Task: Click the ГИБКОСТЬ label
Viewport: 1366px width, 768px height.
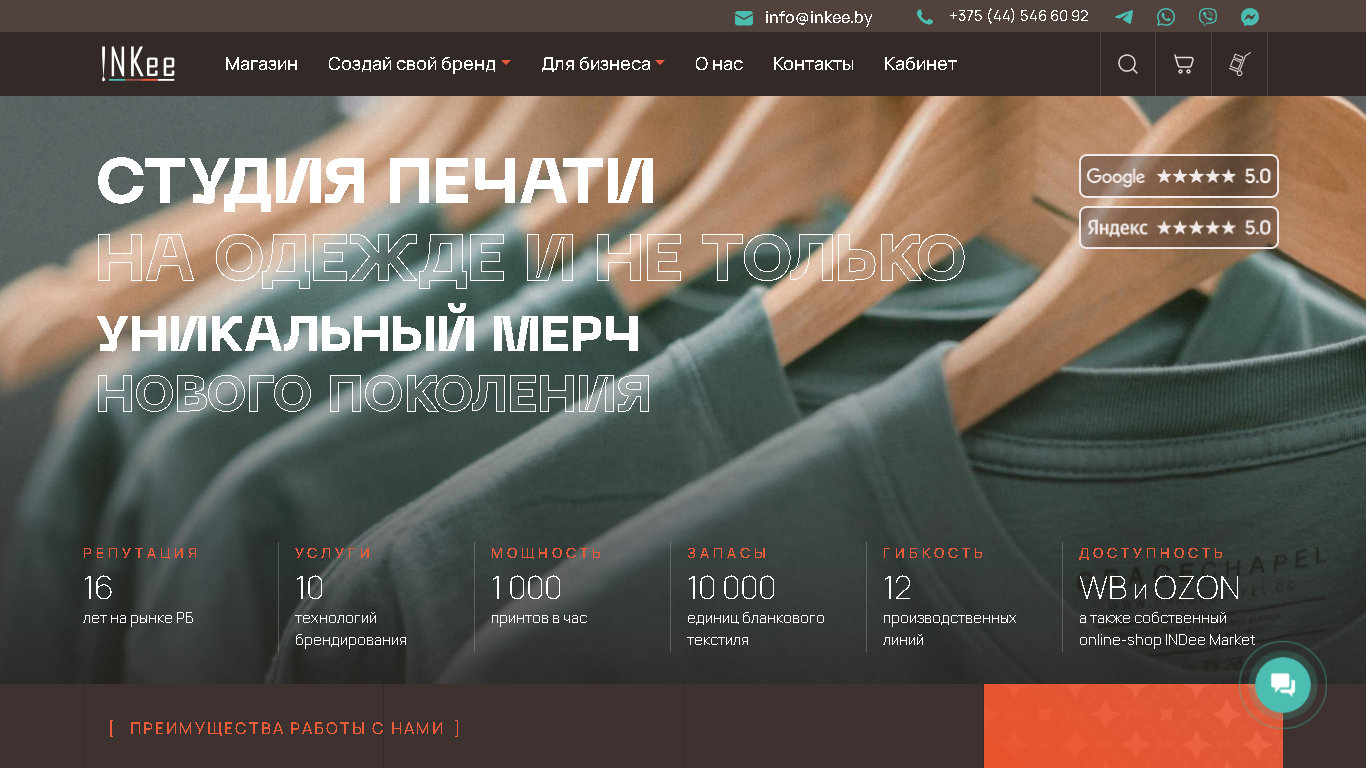Action: 934,553
